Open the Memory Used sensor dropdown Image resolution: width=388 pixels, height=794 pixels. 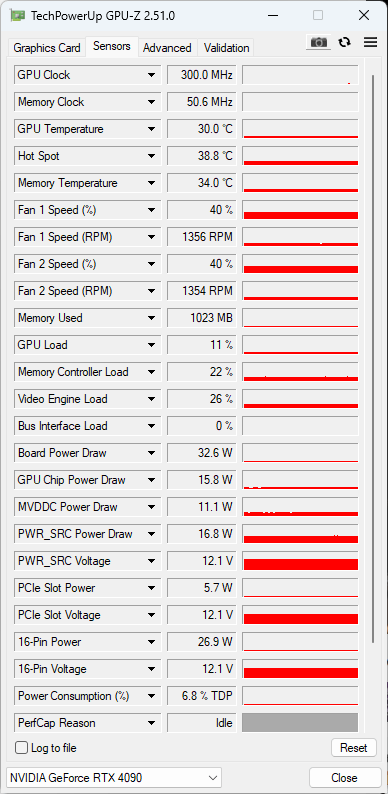(x=151, y=318)
